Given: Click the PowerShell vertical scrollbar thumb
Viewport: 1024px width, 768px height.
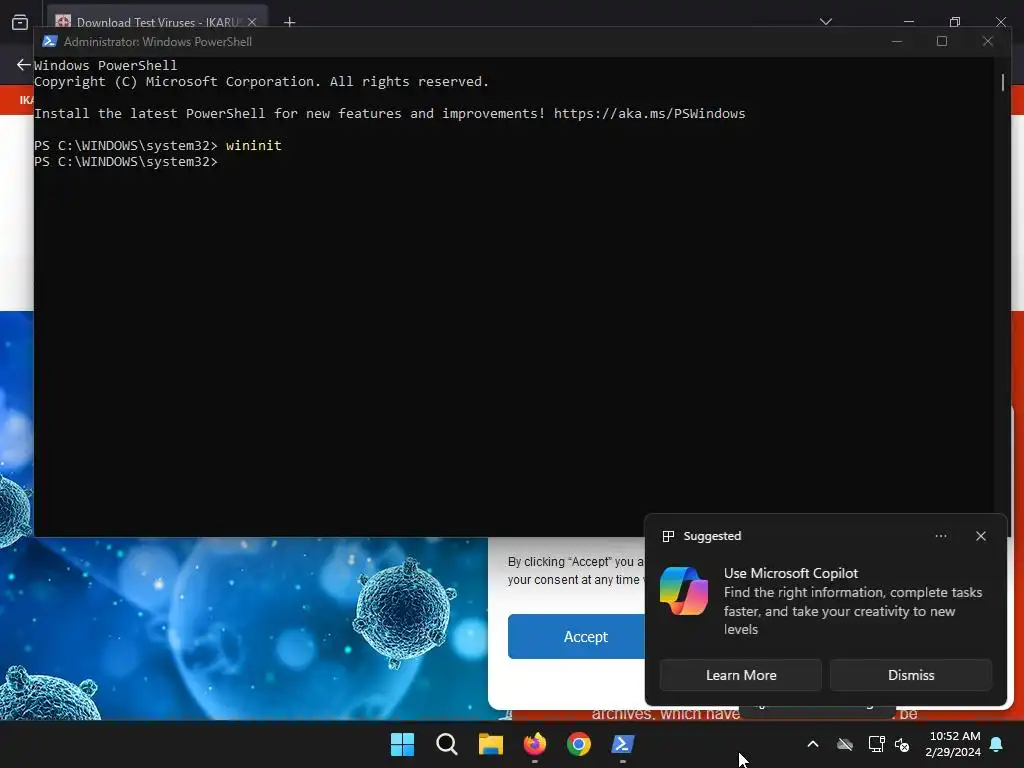Looking at the screenshot, I should [x=1002, y=82].
